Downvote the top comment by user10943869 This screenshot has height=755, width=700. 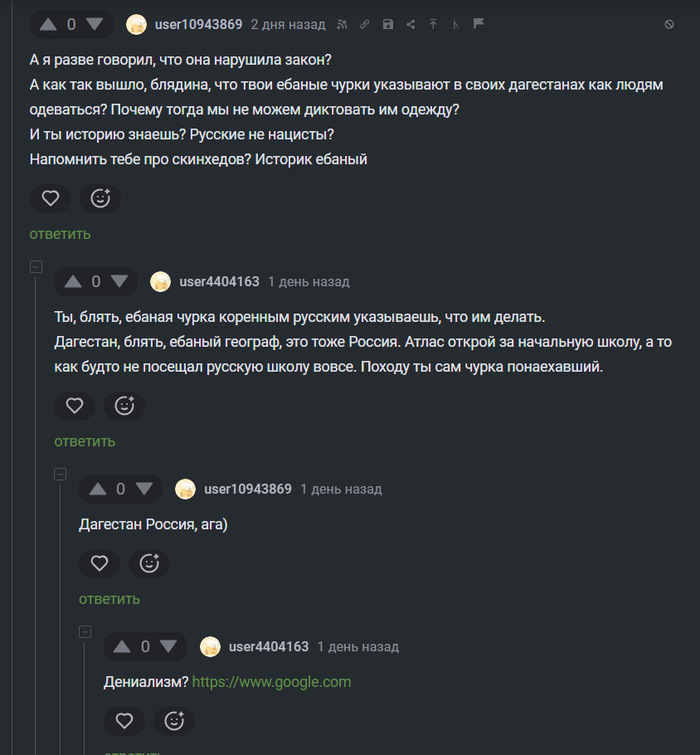[x=94, y=24]
